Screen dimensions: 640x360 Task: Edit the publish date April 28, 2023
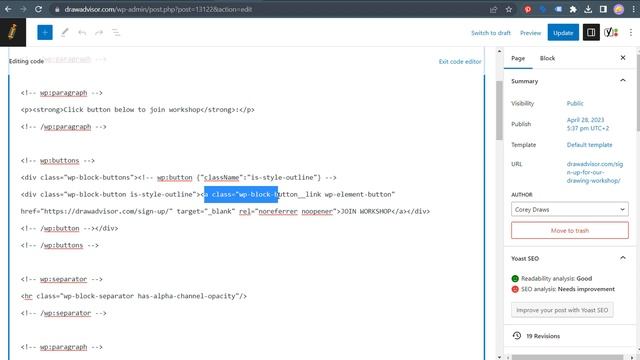[587, 124]
